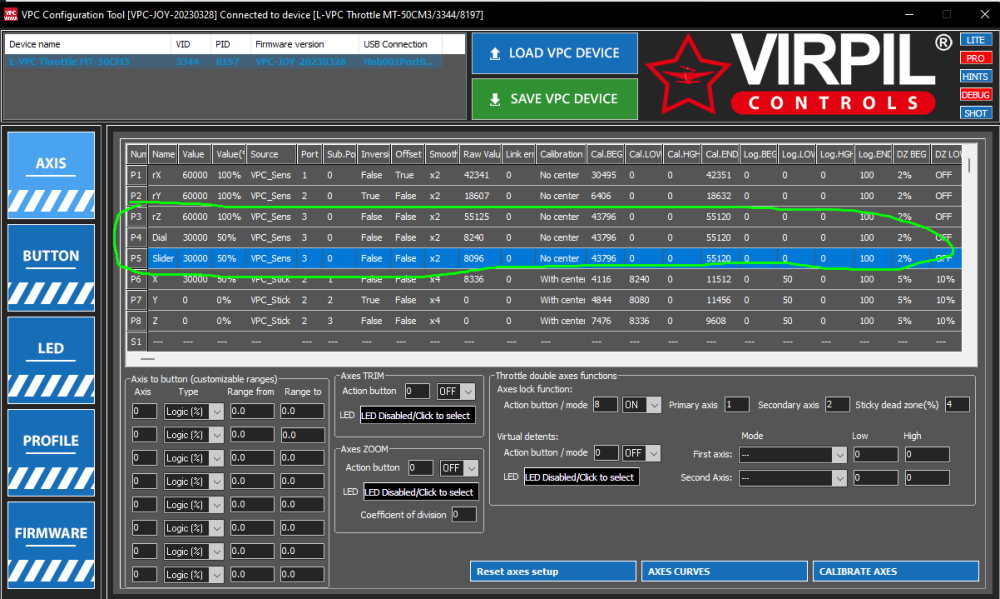Image resolution: width=1000 pixels, height=599 pixels.
Task: Expand the Axes TRIM OFF dropdown
Action: pyautogui.click(x=455, y=391)
